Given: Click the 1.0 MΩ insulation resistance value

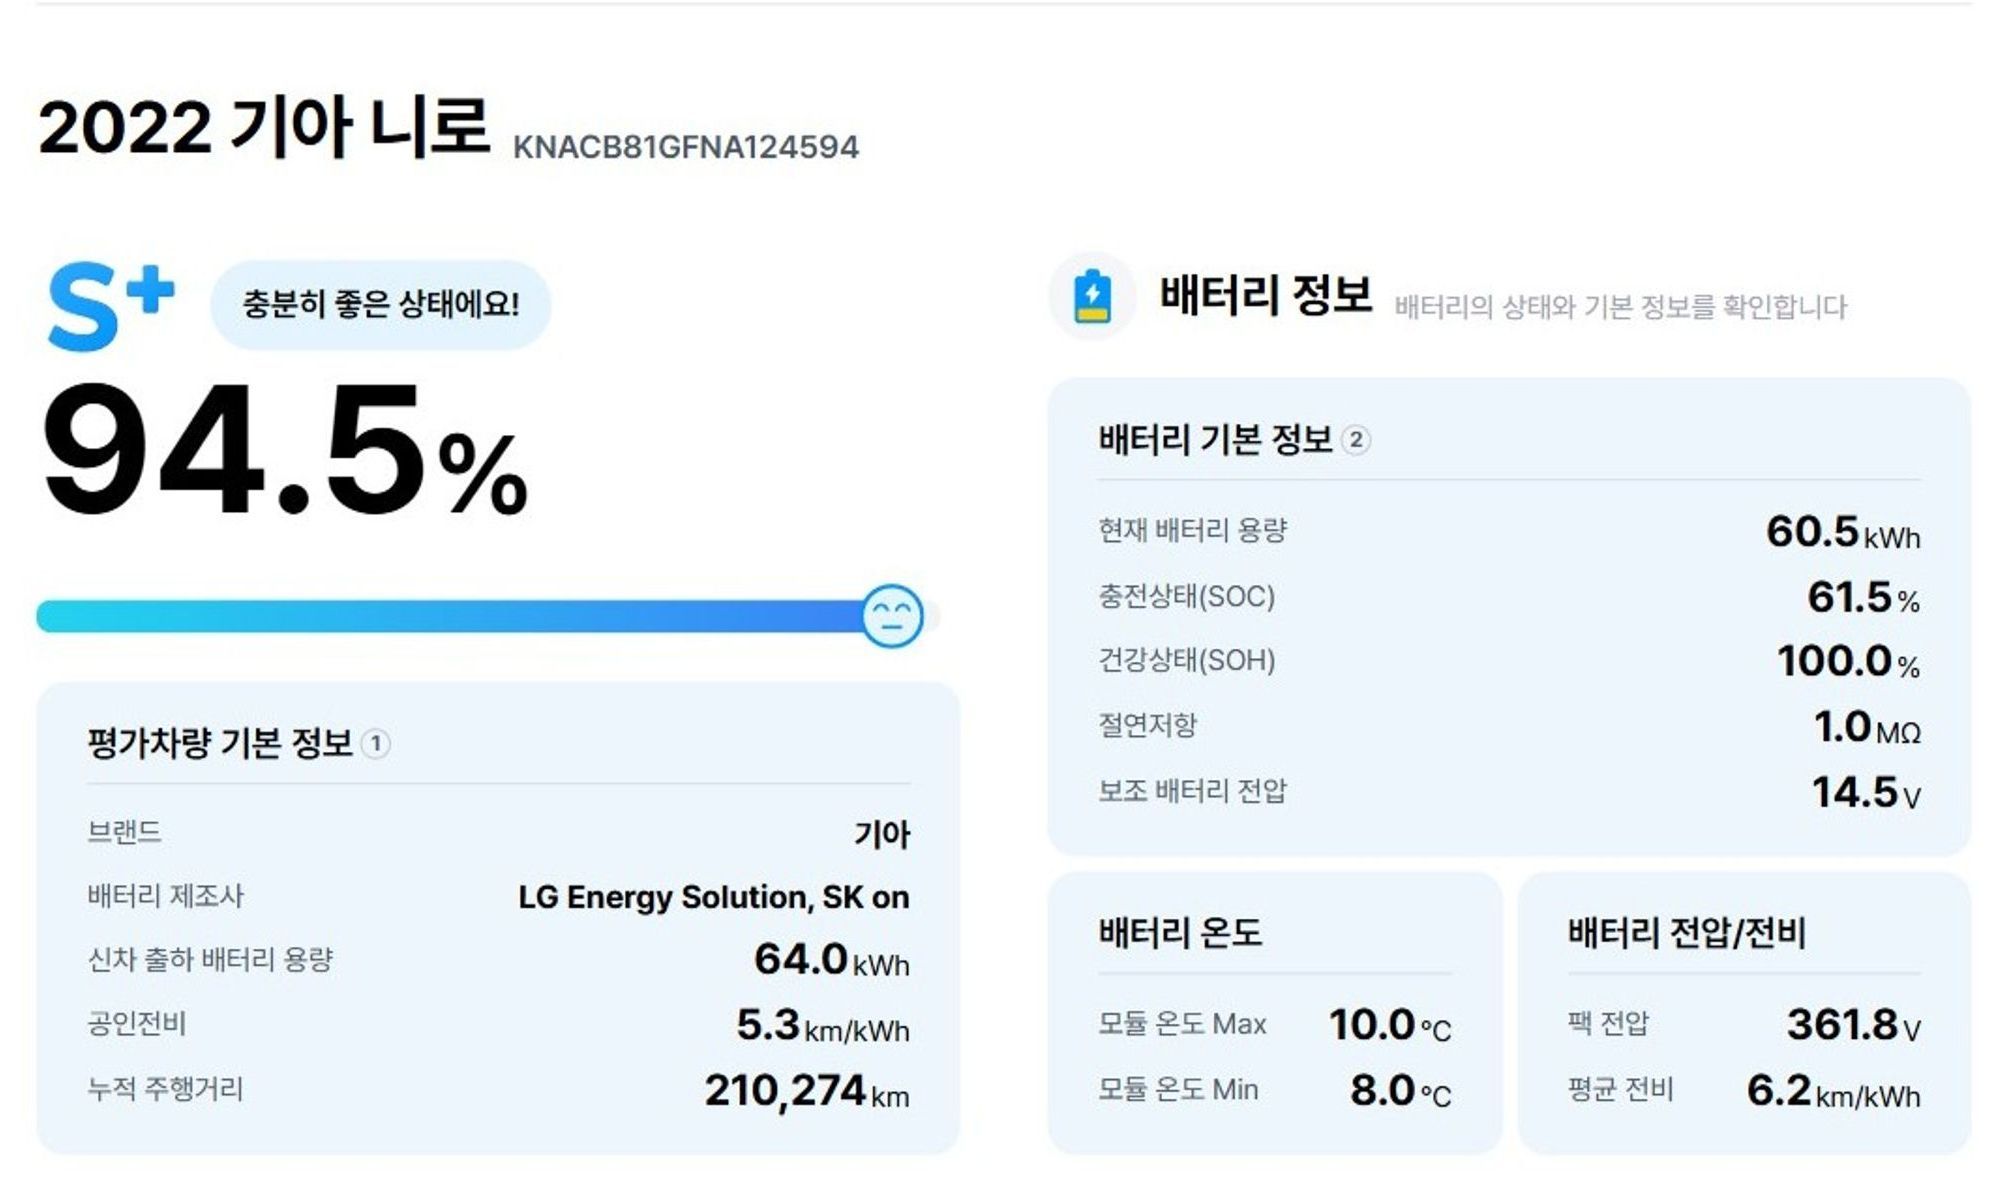Looking at the screenshot, I should click(1866, 727).
